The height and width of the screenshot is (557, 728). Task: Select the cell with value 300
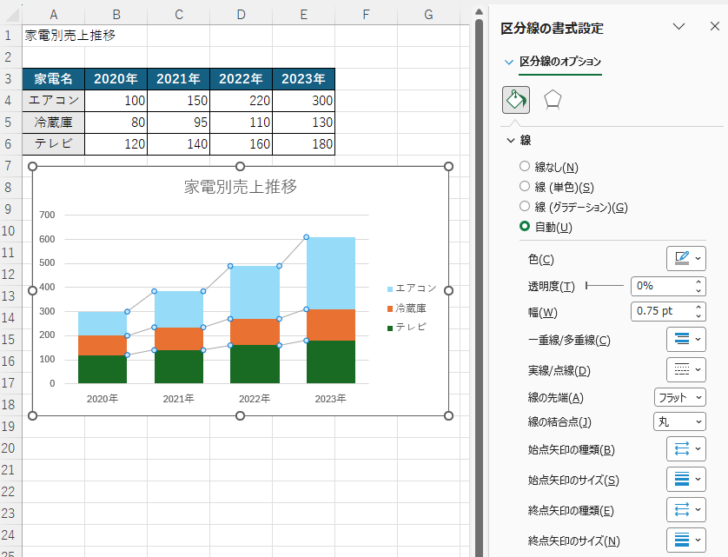(x=304, y=100)
